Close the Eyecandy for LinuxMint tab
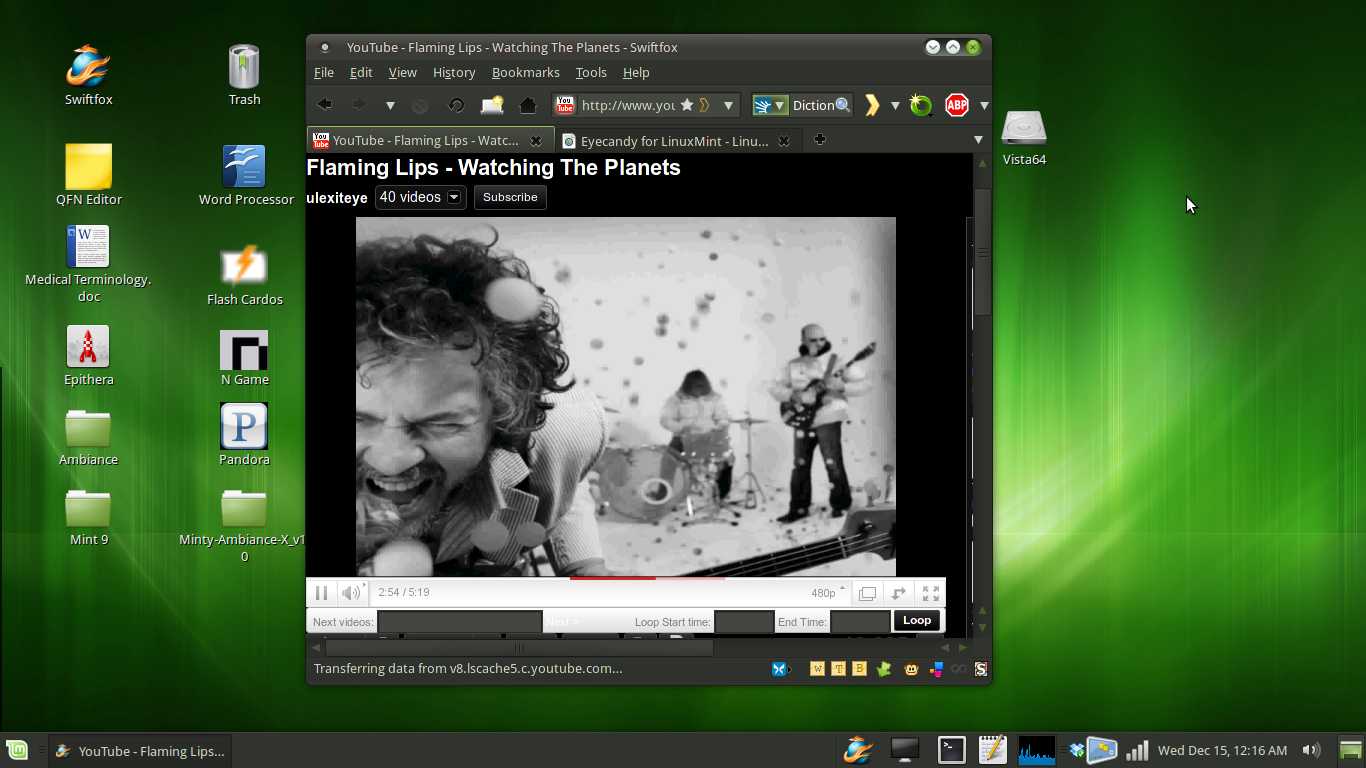Screen dimensions: 1366x768 coord(784,141)
